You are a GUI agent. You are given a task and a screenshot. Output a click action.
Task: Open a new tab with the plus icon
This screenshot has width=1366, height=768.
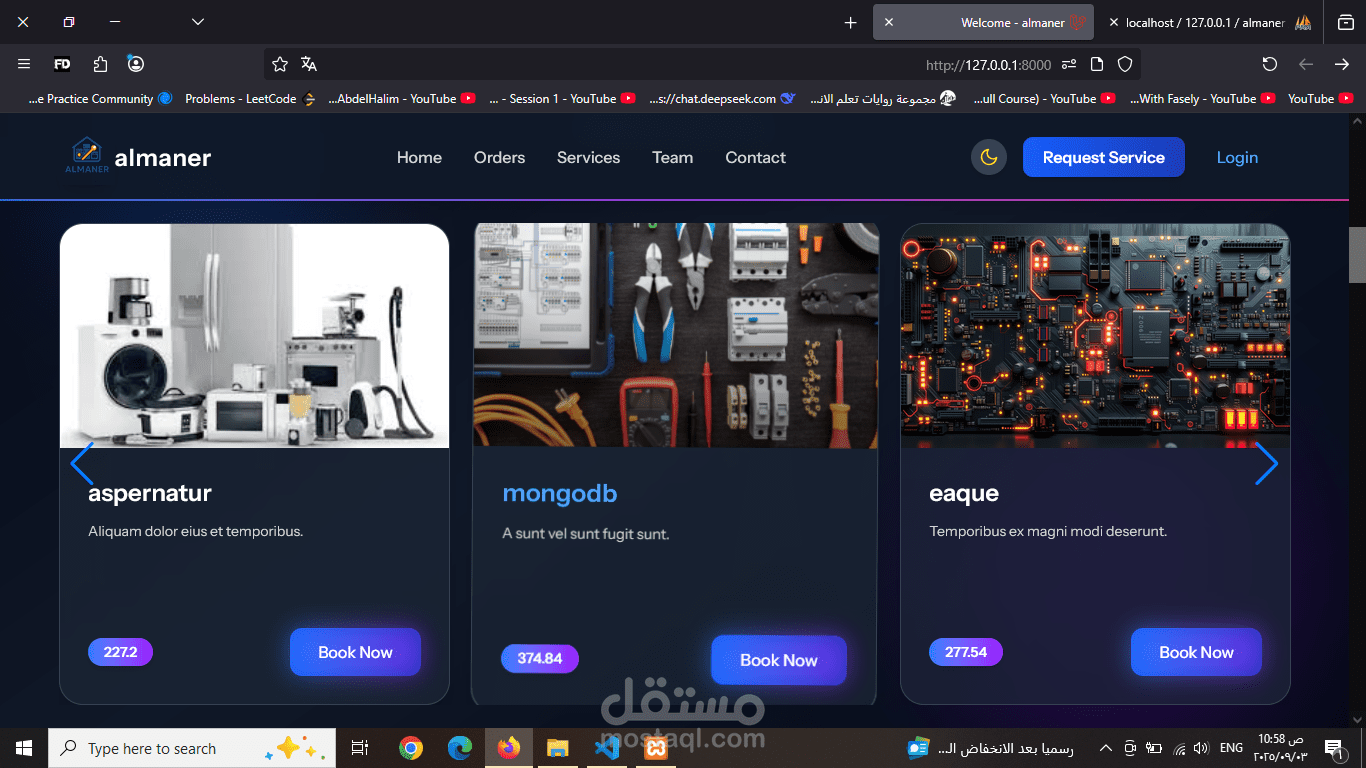(x=851, y=22)
